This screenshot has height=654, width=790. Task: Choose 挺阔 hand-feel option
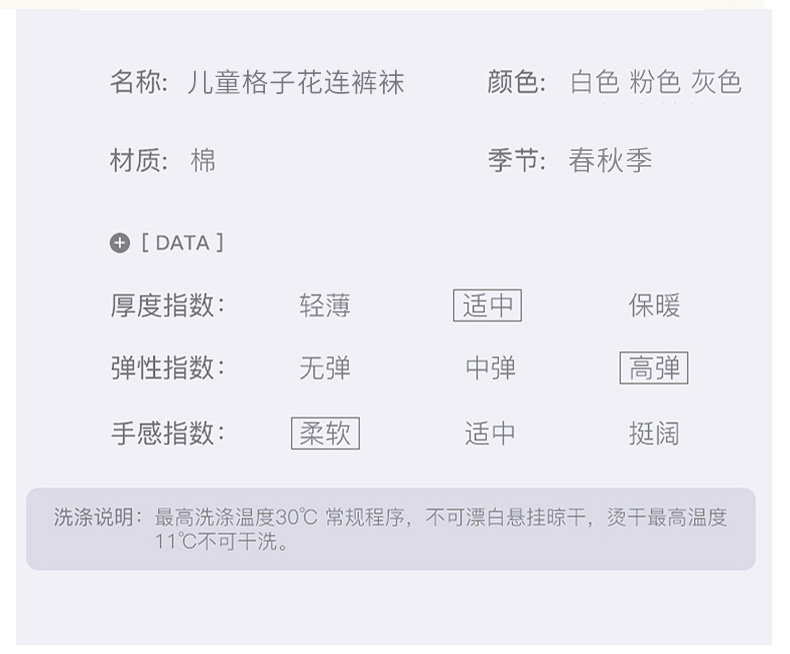654,433
